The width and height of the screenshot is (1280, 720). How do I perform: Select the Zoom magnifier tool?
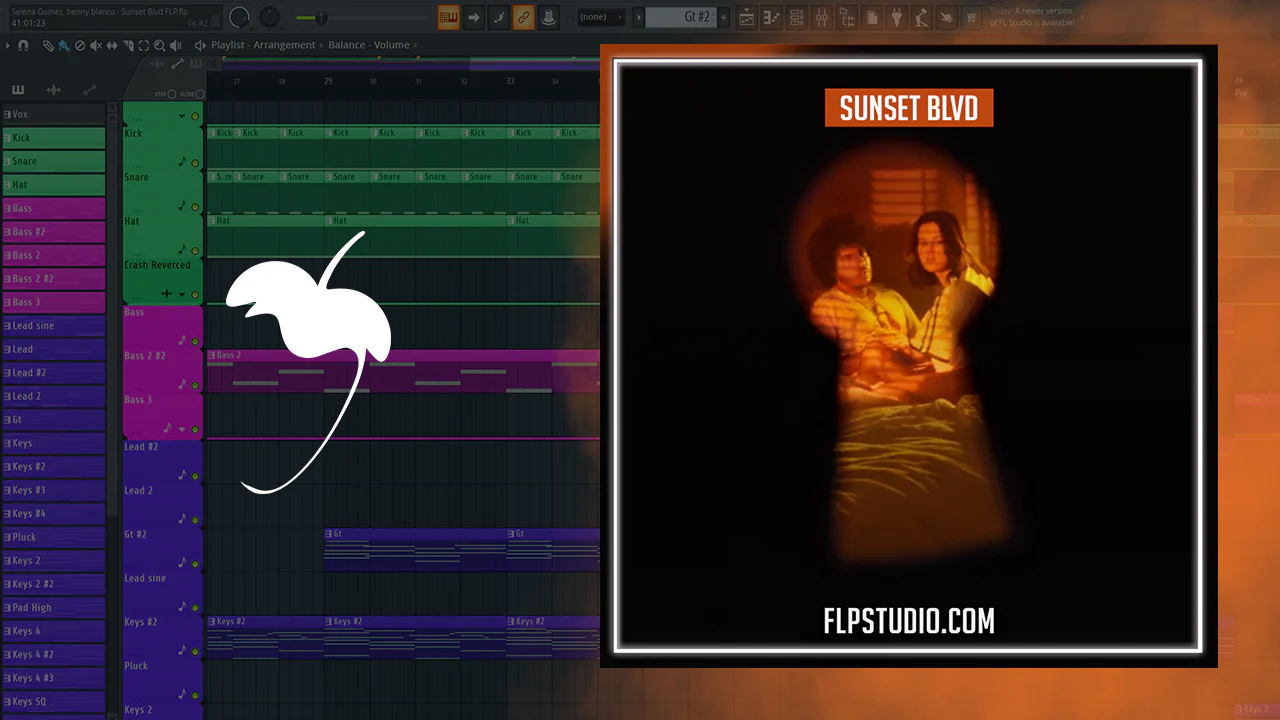160,46
